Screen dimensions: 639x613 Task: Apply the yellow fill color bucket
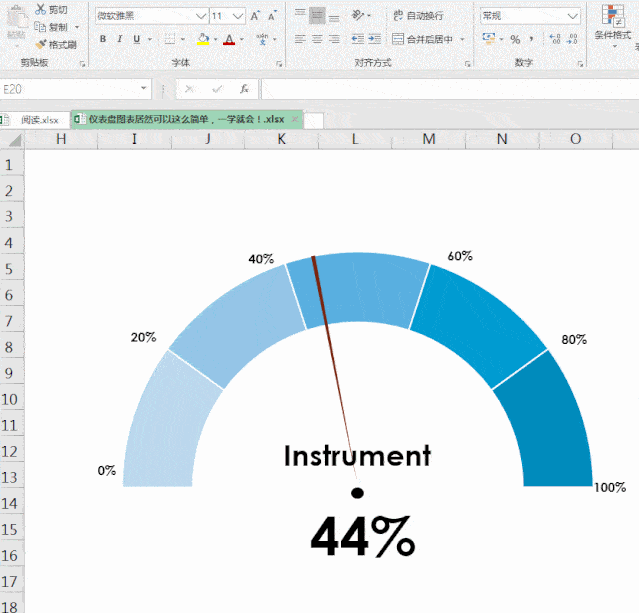(x=203, y=39)
